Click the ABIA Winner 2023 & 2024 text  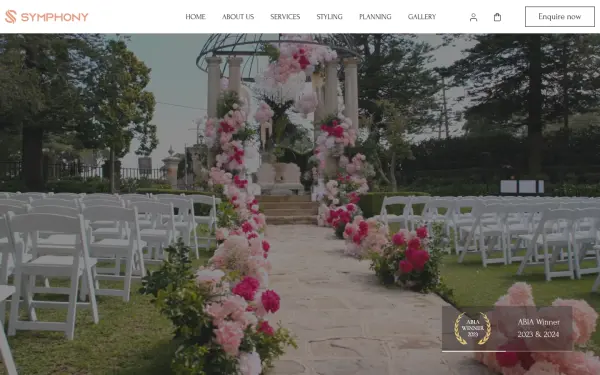tap(538, 328)
